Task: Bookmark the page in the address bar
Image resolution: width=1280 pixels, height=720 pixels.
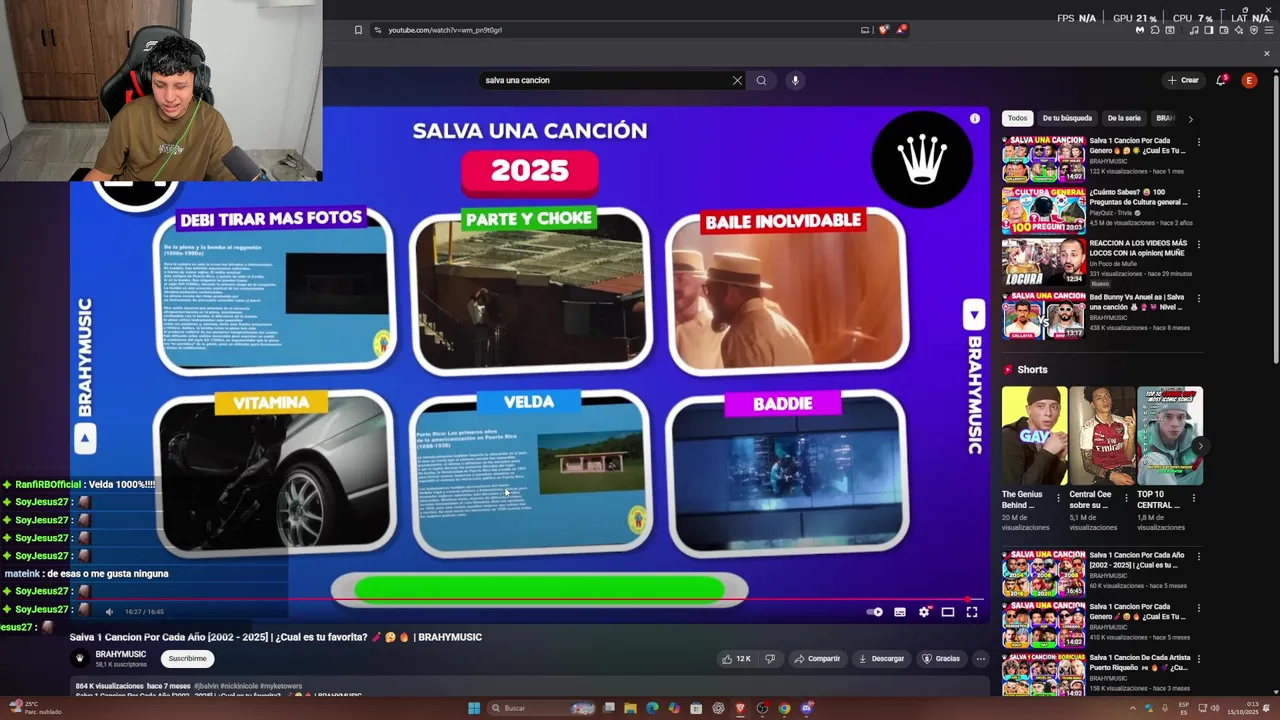Action: (x=358, y=30)
